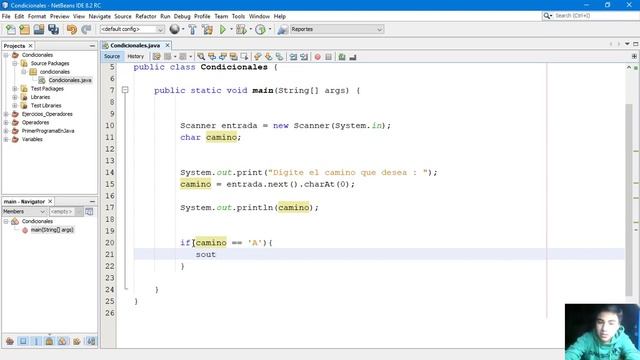Viewport: 640px width, 360px height.
Task: Click the Undo arrow icon
Action: (72, 29)
